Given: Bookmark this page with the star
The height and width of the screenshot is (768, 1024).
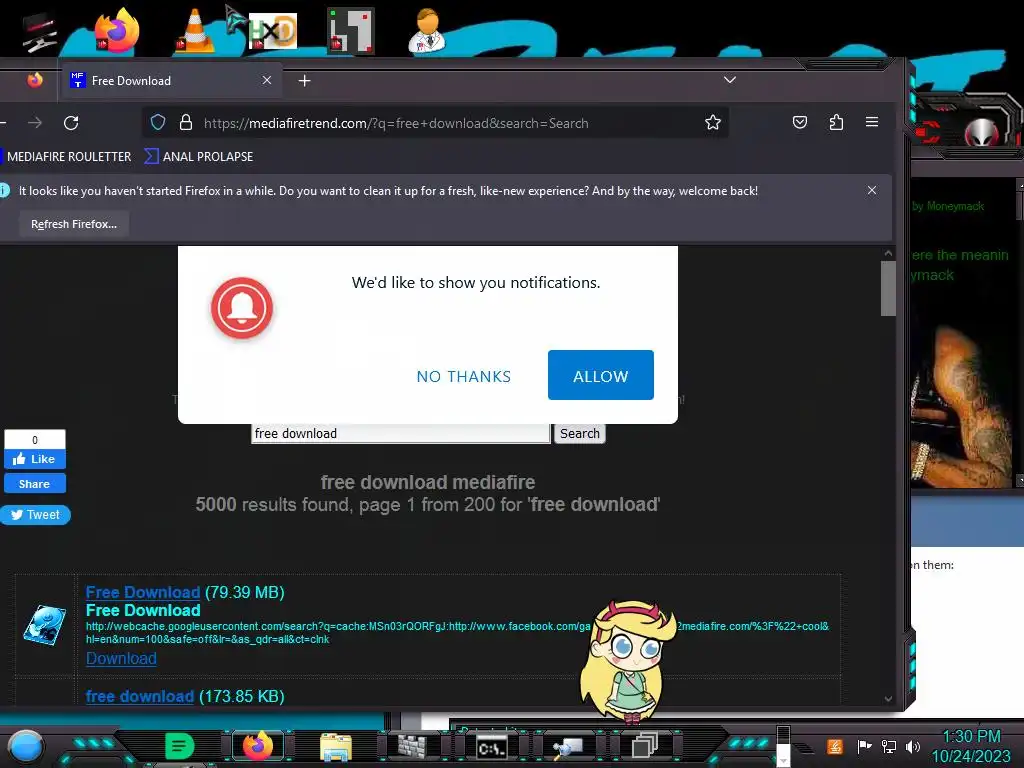Looking at the screenshot, I should click(712, 122).
